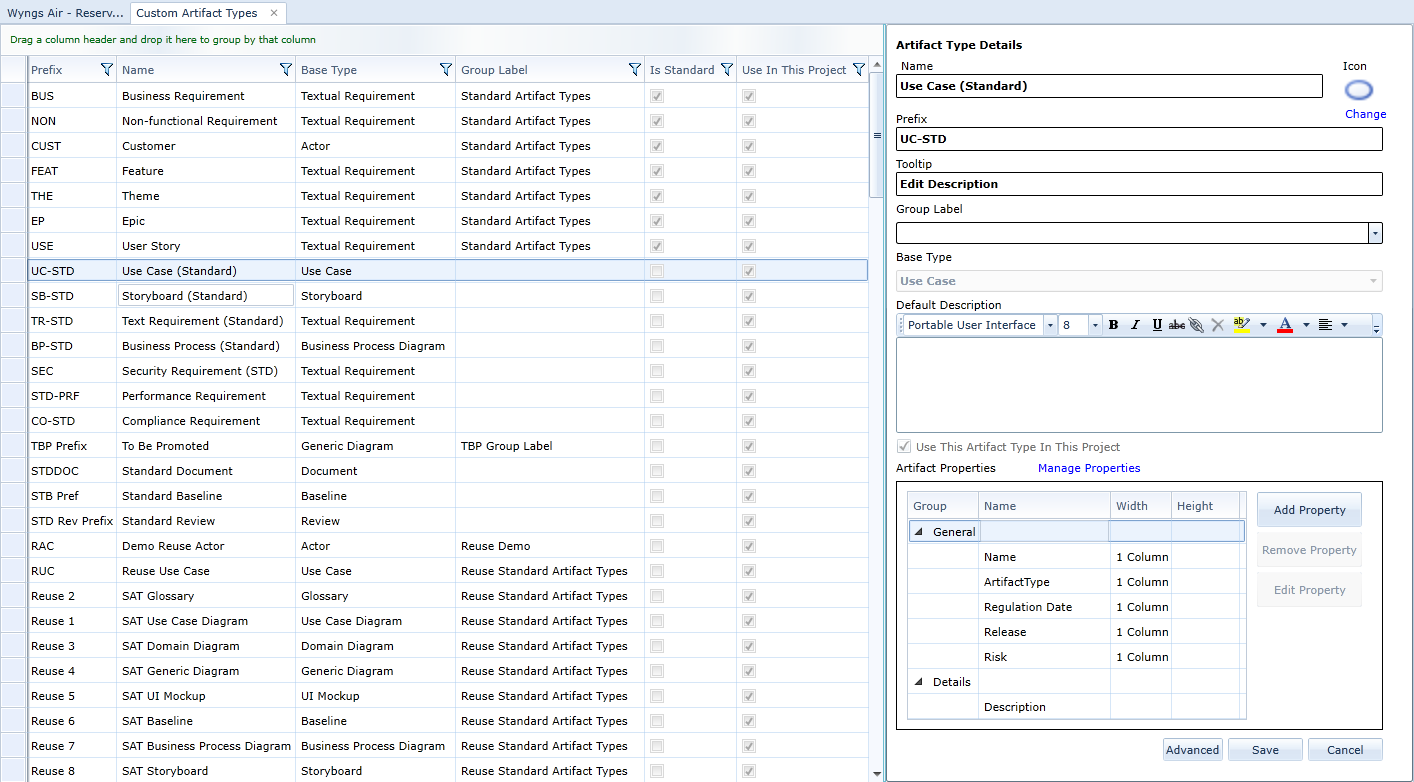1414x782 pixels.
Task: Open the font color picker
Action: coord(1285,324)
